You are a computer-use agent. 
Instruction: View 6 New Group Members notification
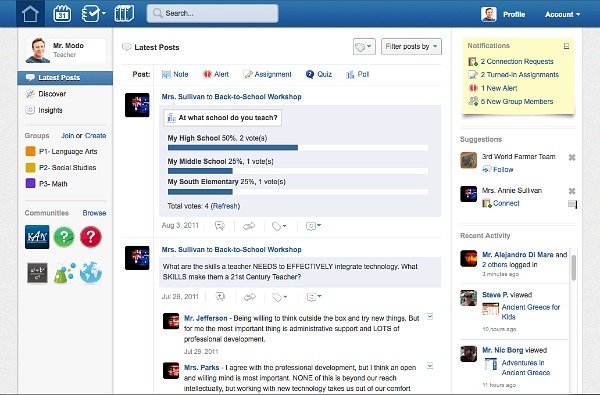coord(517,101)
